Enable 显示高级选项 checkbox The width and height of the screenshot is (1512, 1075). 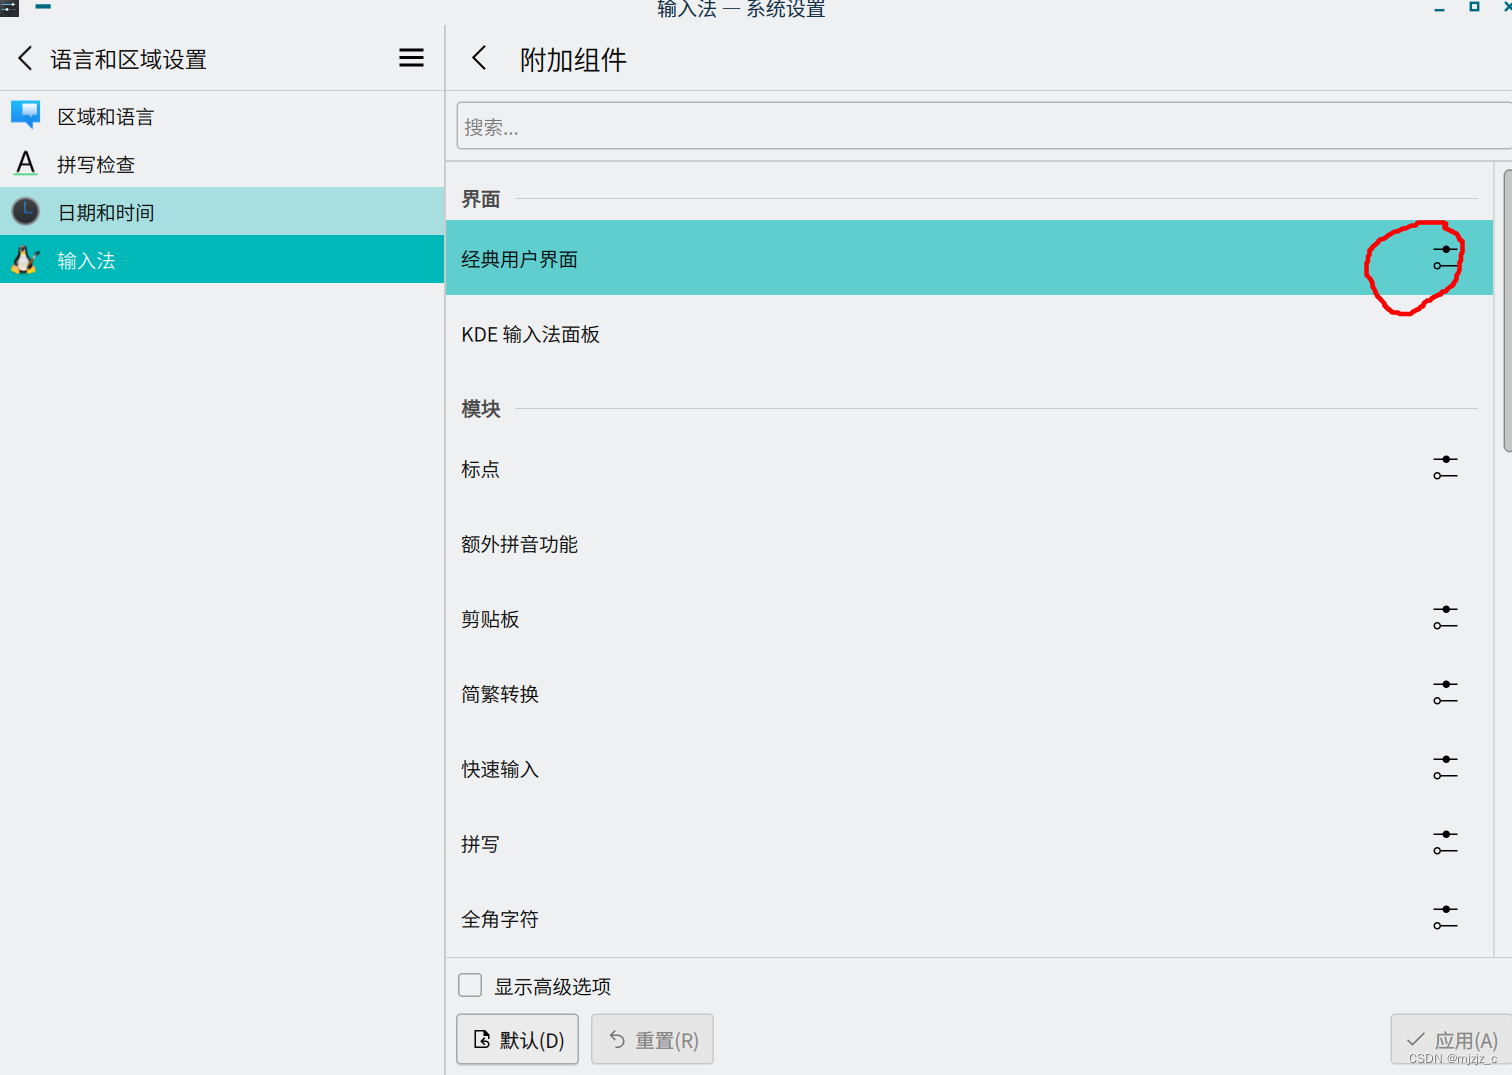[x=470, y=985]
